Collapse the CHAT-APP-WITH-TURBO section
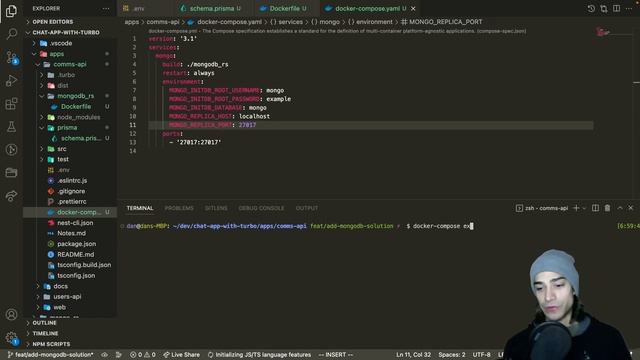This screenshot has height=360, width=640. (65, 32)
